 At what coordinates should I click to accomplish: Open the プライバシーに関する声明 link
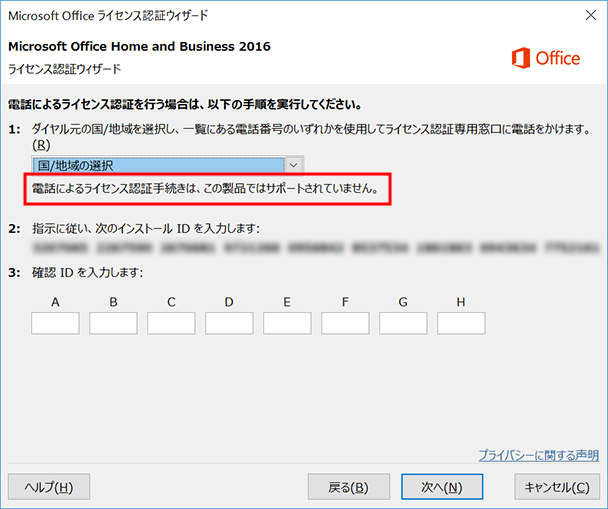point(538,455)
